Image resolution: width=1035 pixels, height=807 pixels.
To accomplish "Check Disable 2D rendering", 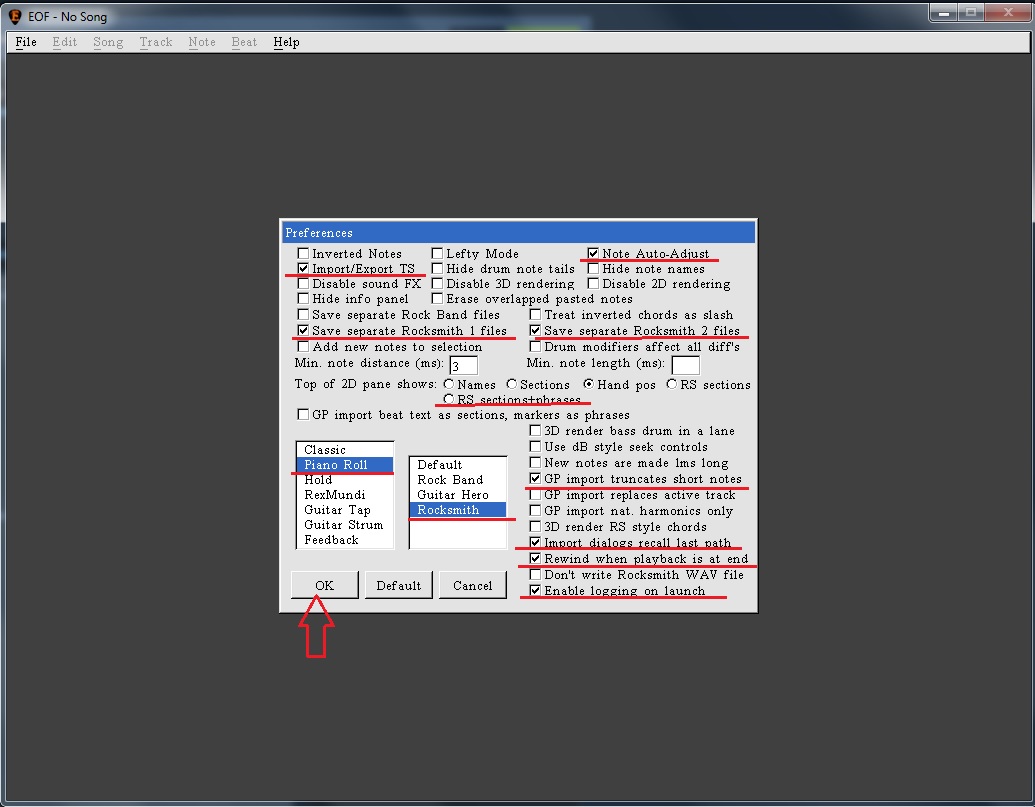I will pos(593,284).
